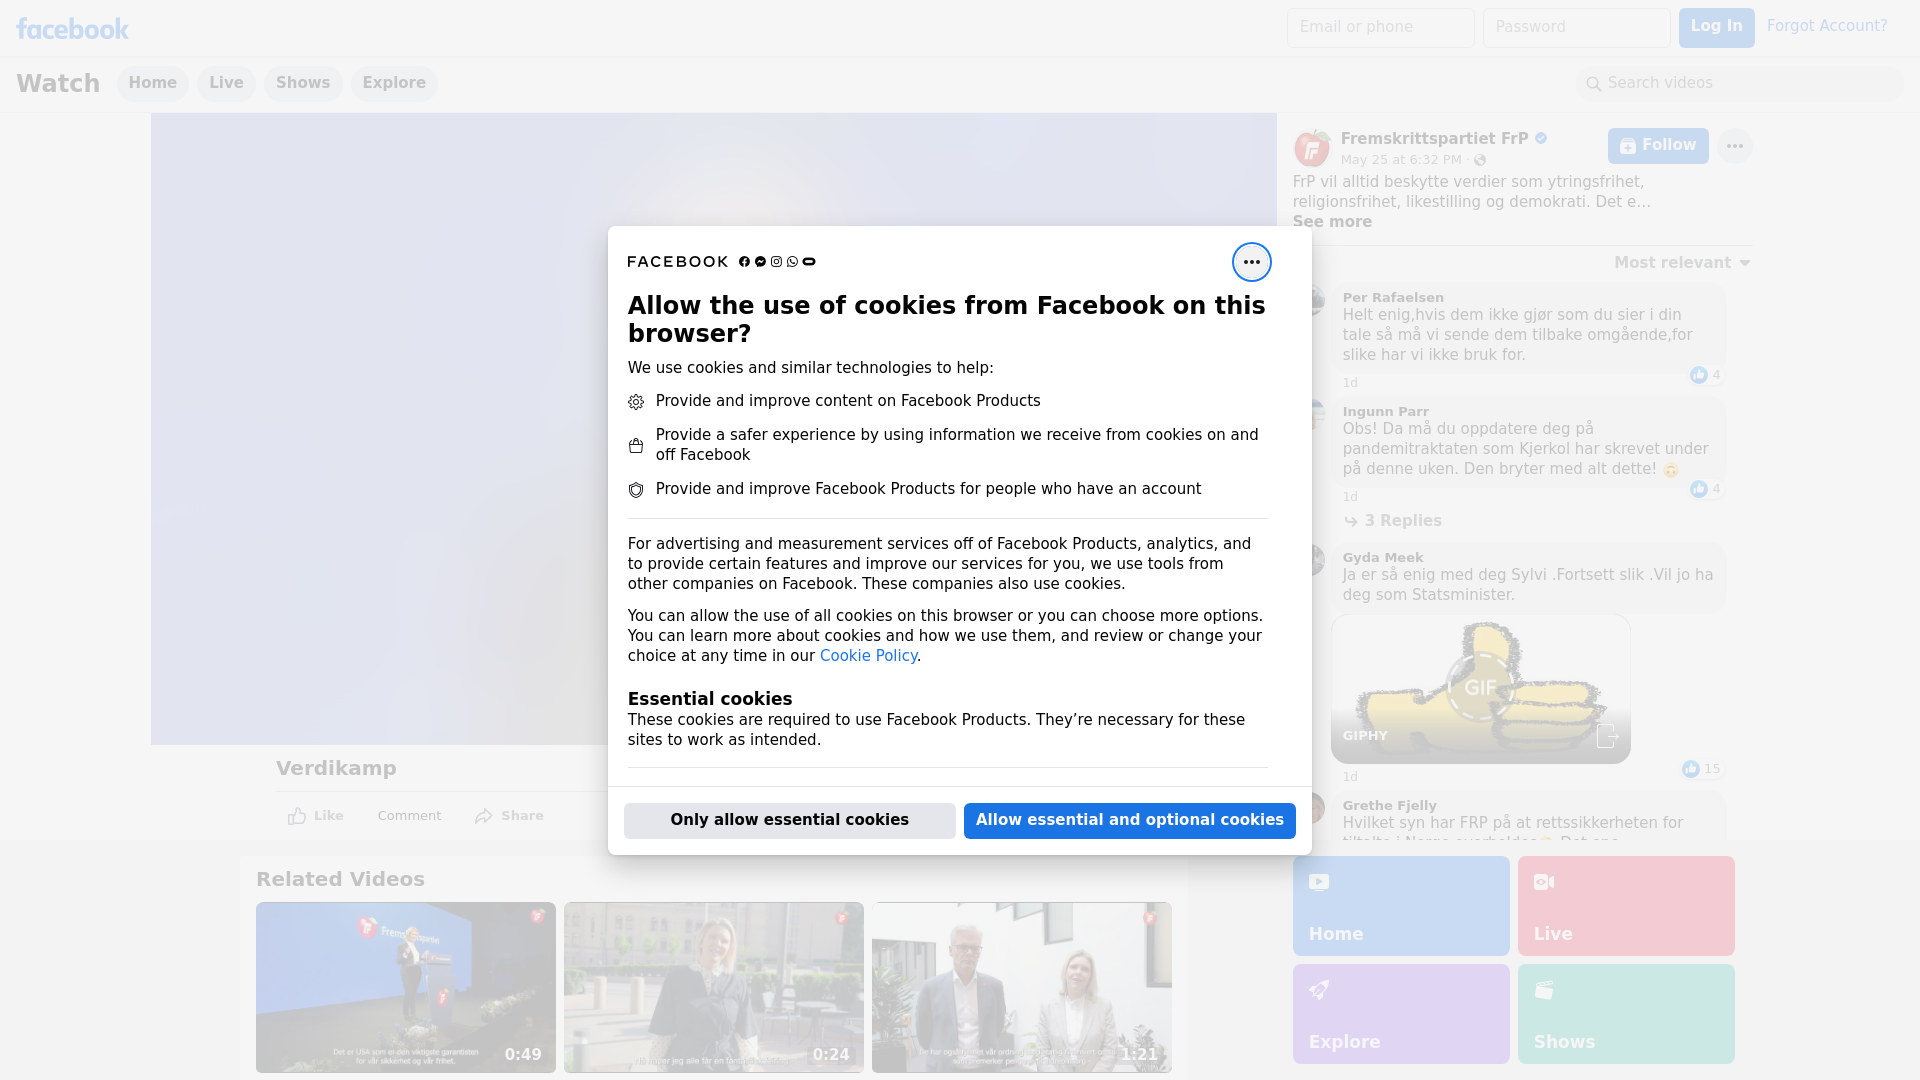Open the post options ellipsis next to Follow
Viewport: 1920px width, 1080px height.
pos(1734,146)
